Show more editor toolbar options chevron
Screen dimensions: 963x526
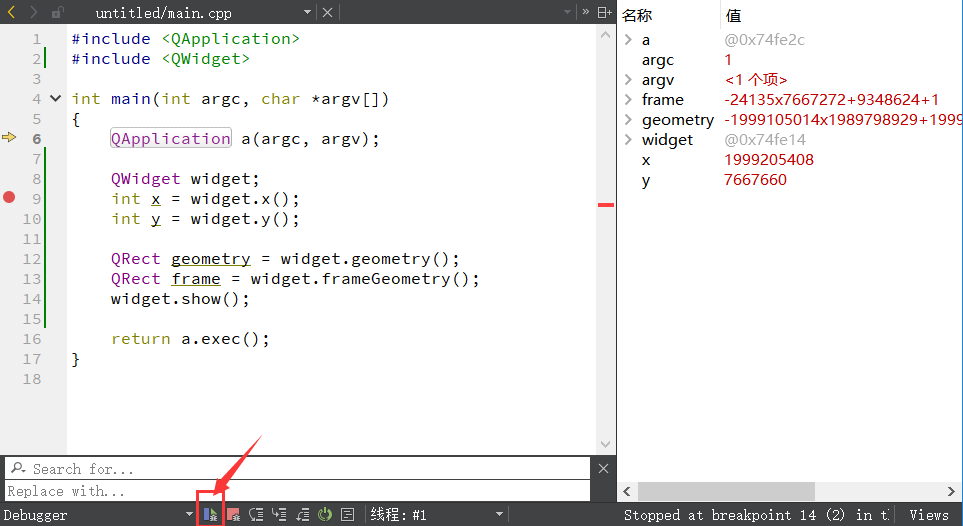585,12
